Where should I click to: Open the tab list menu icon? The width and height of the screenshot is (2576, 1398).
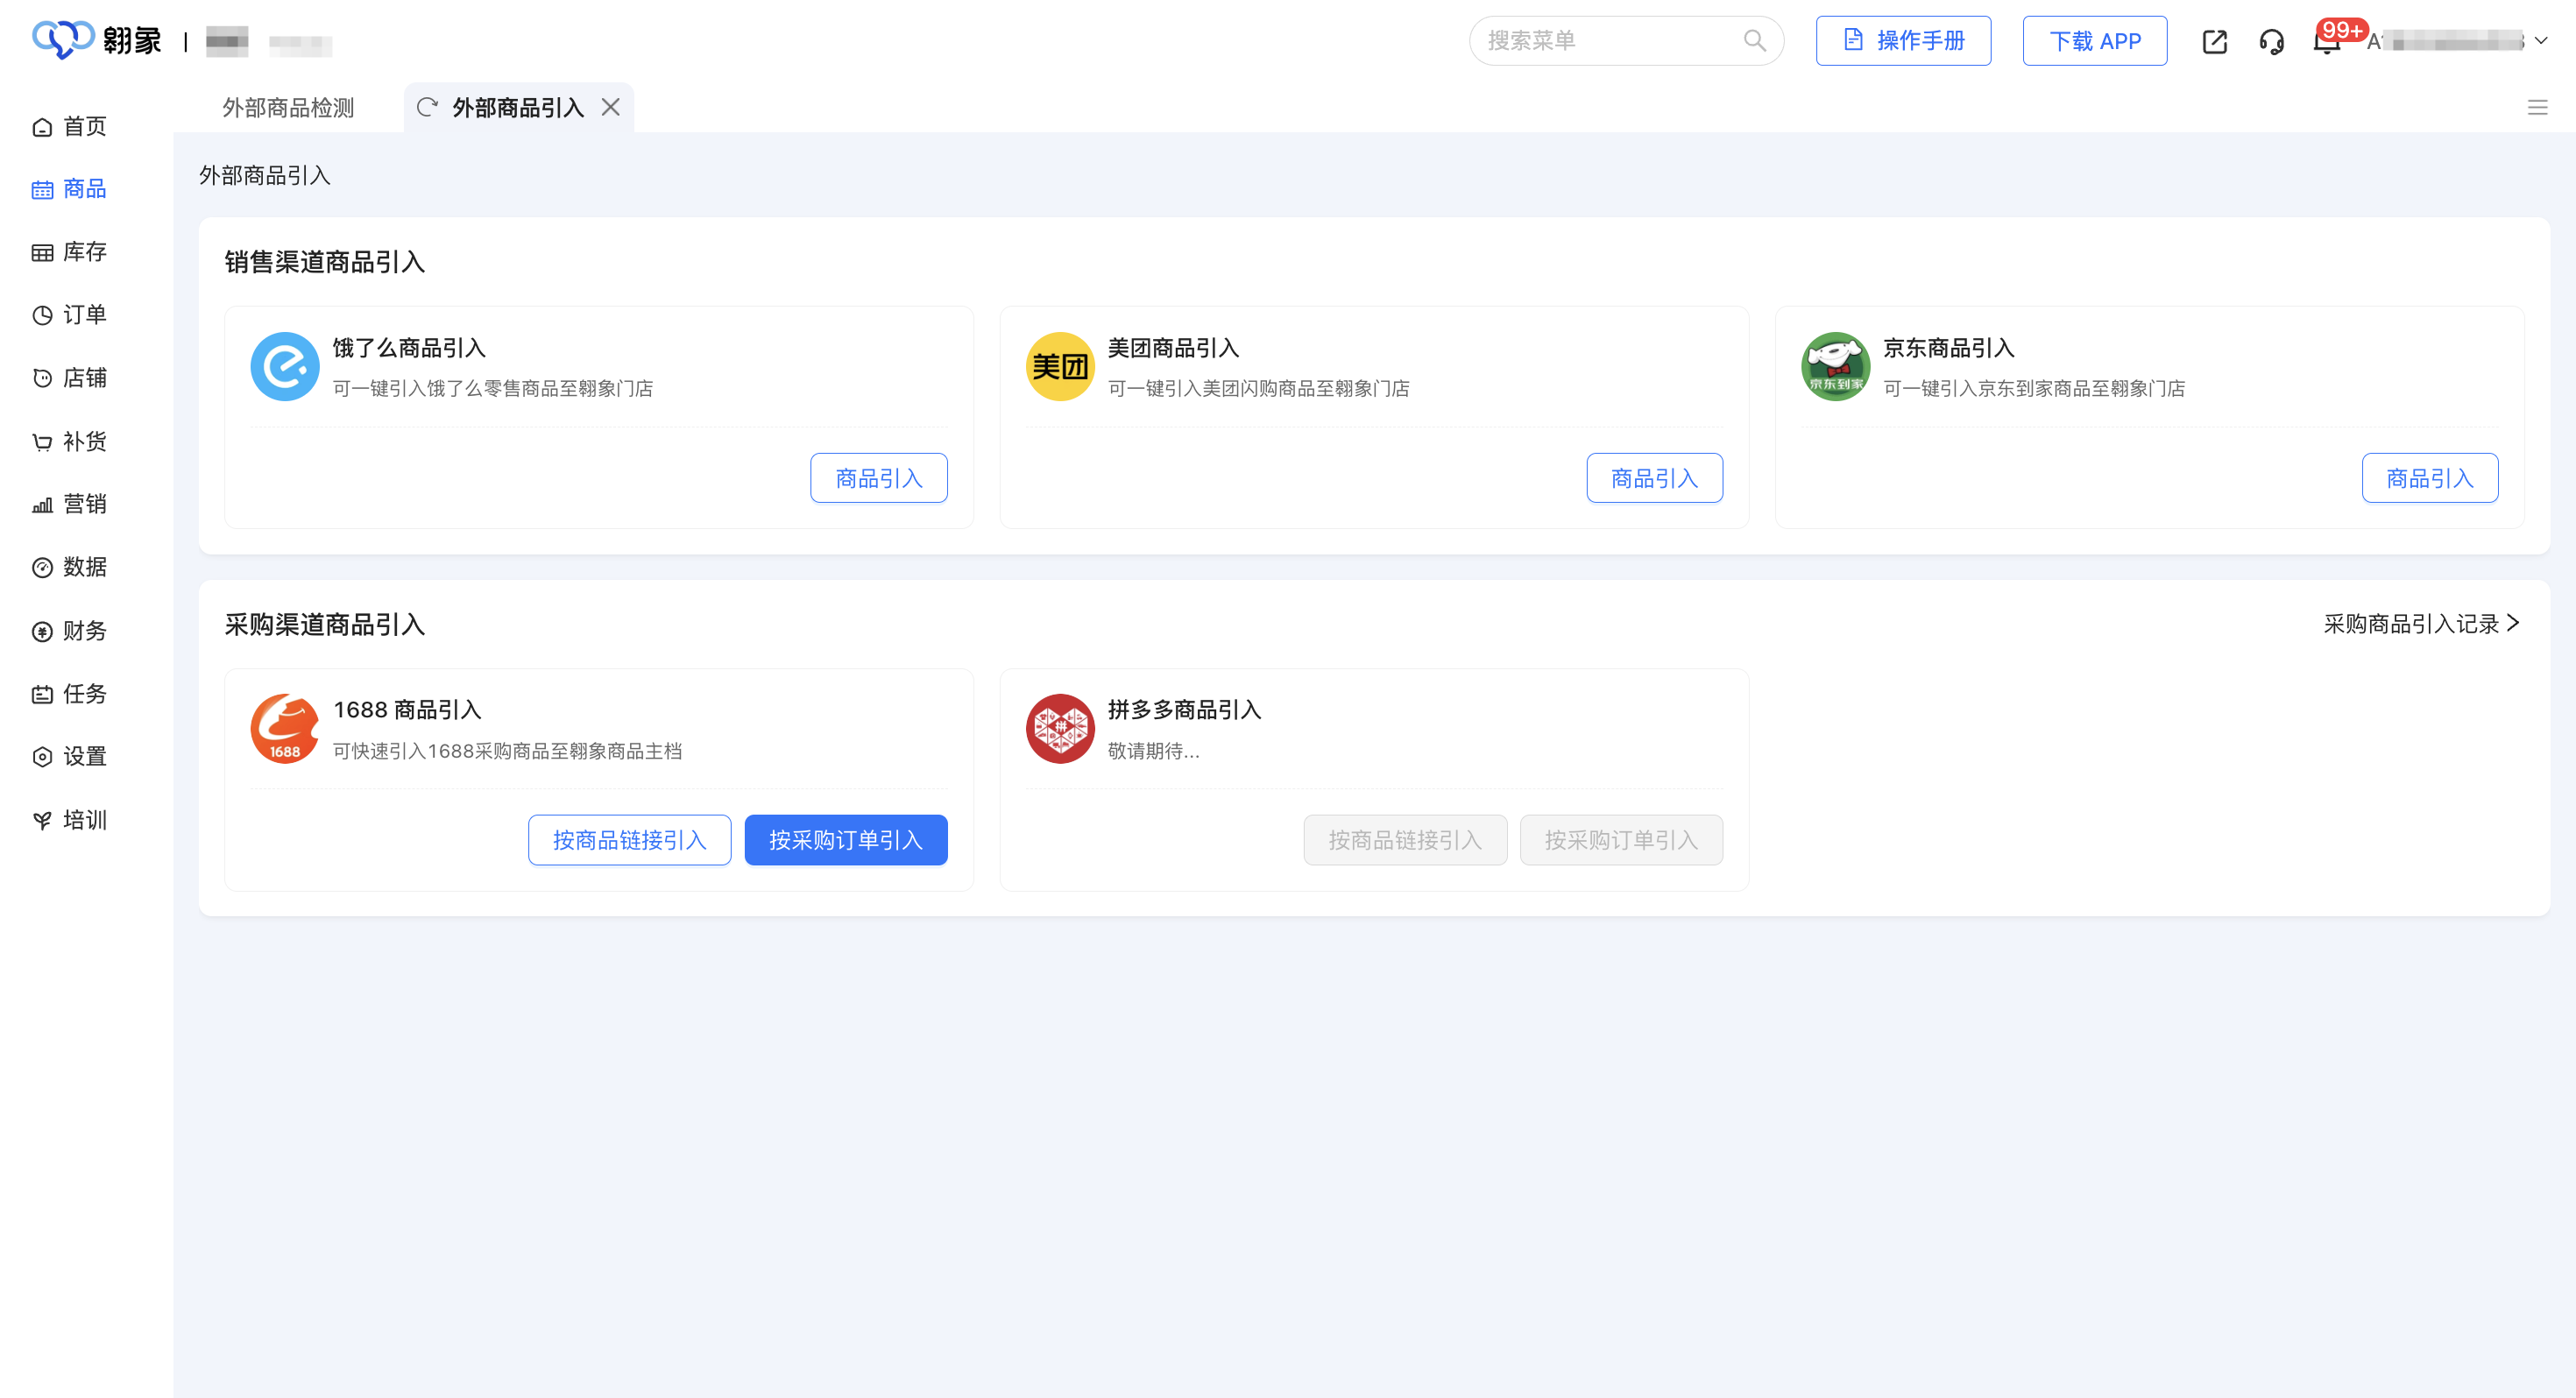(2537, 107)
